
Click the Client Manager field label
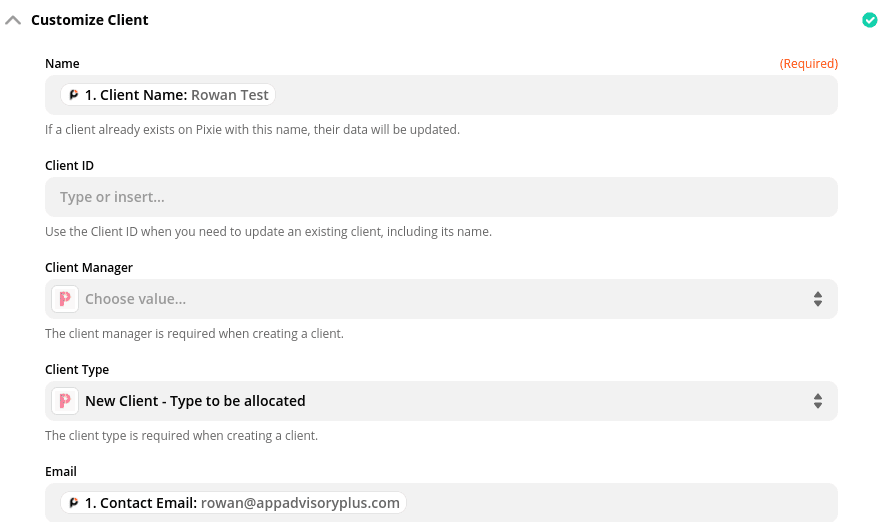(x=89, y=268)
